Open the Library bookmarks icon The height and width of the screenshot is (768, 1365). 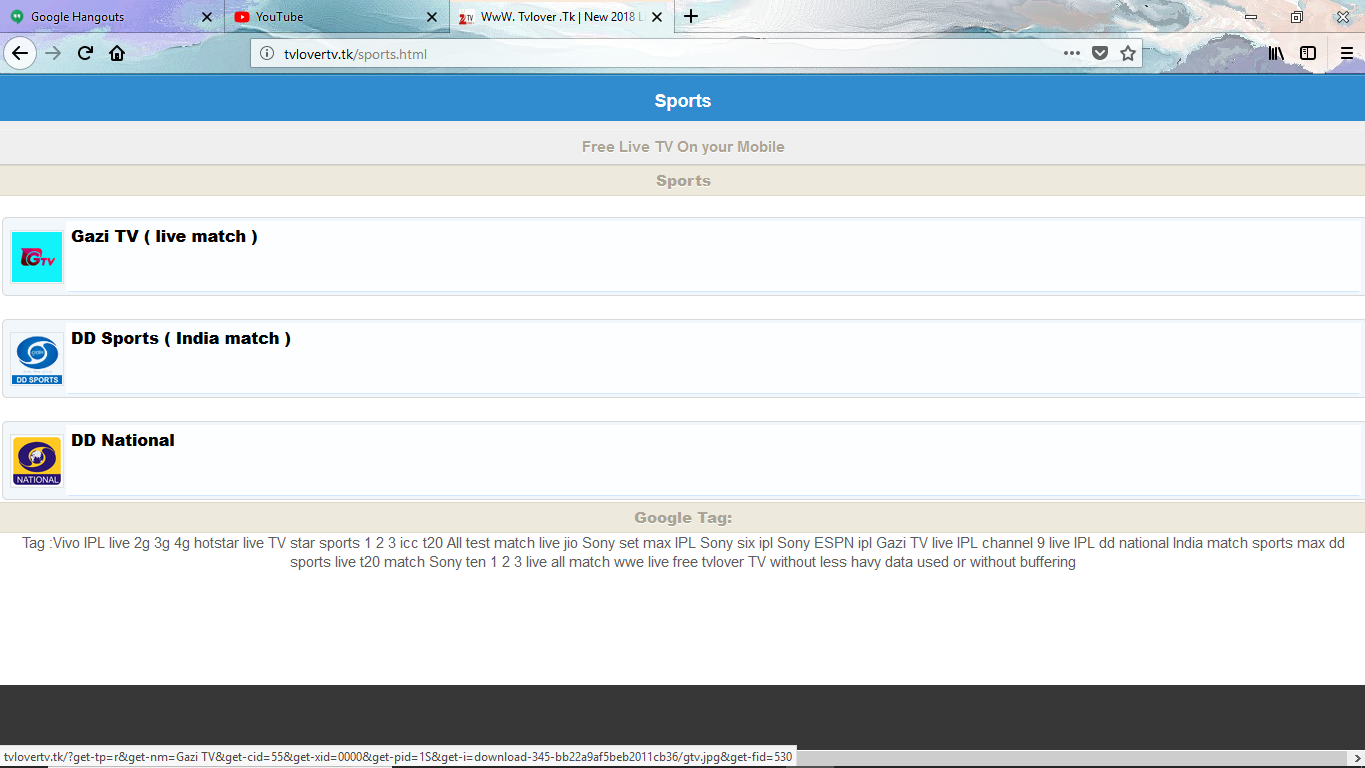pos(1276,54)
